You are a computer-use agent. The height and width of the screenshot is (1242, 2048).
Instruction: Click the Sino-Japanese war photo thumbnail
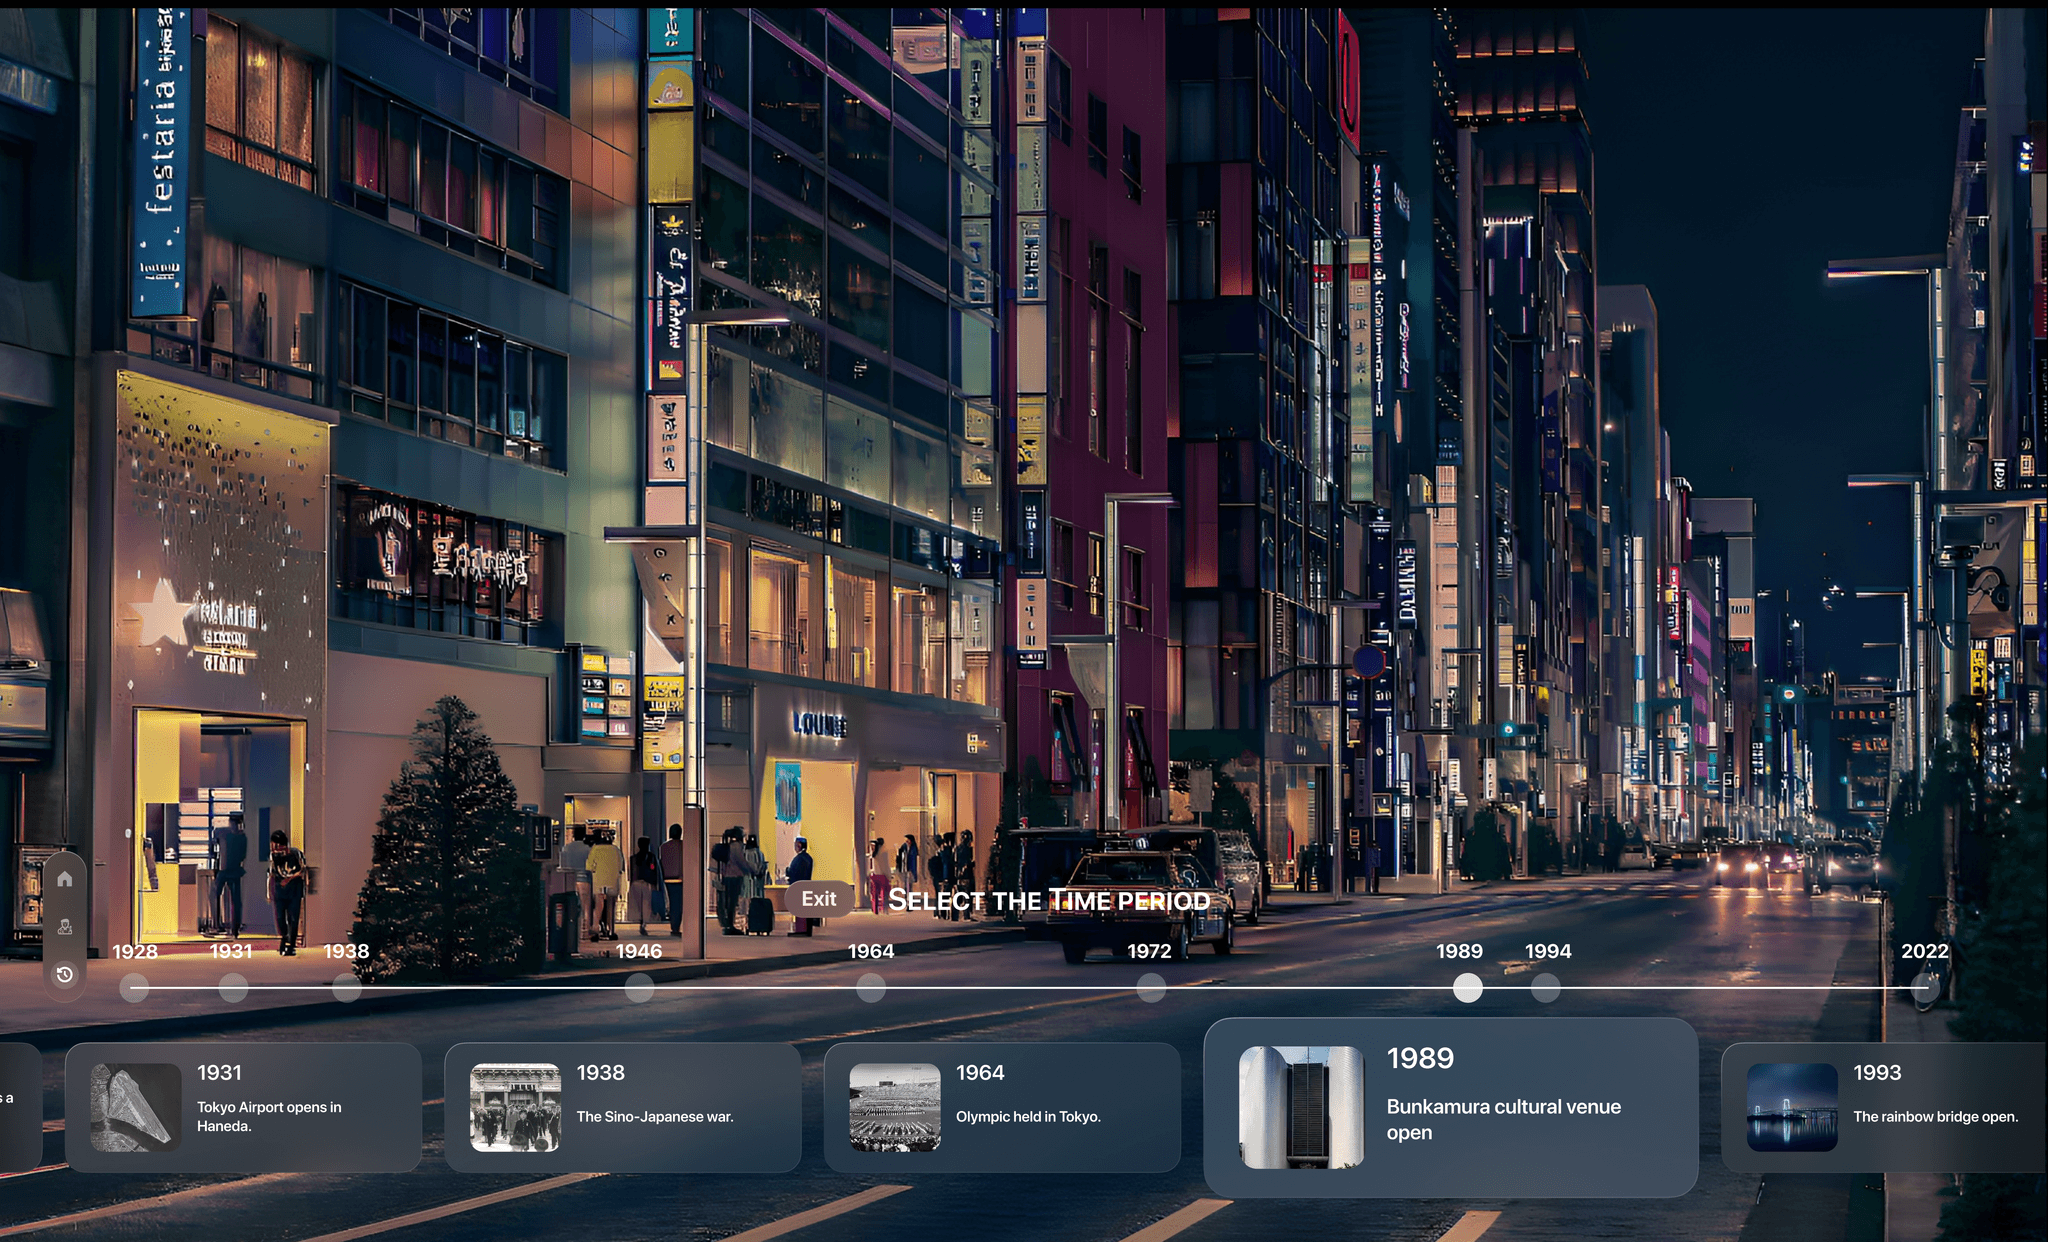pyautogui.click(x=515, y=1107)
